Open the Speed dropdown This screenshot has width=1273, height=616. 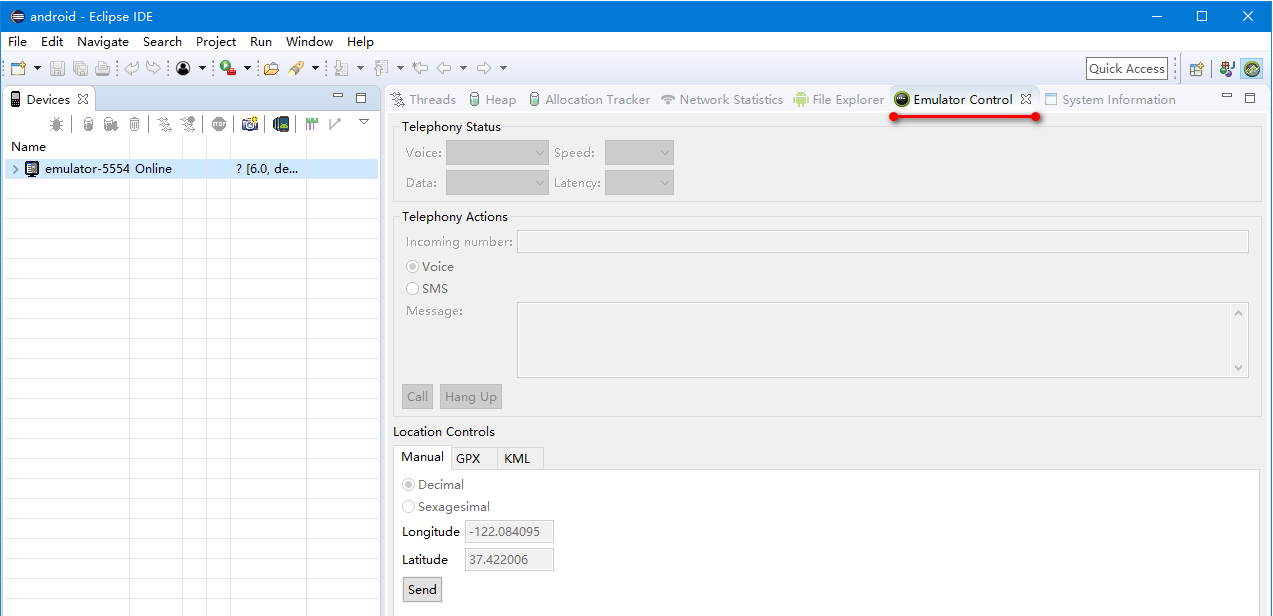(x=639, y=153)
